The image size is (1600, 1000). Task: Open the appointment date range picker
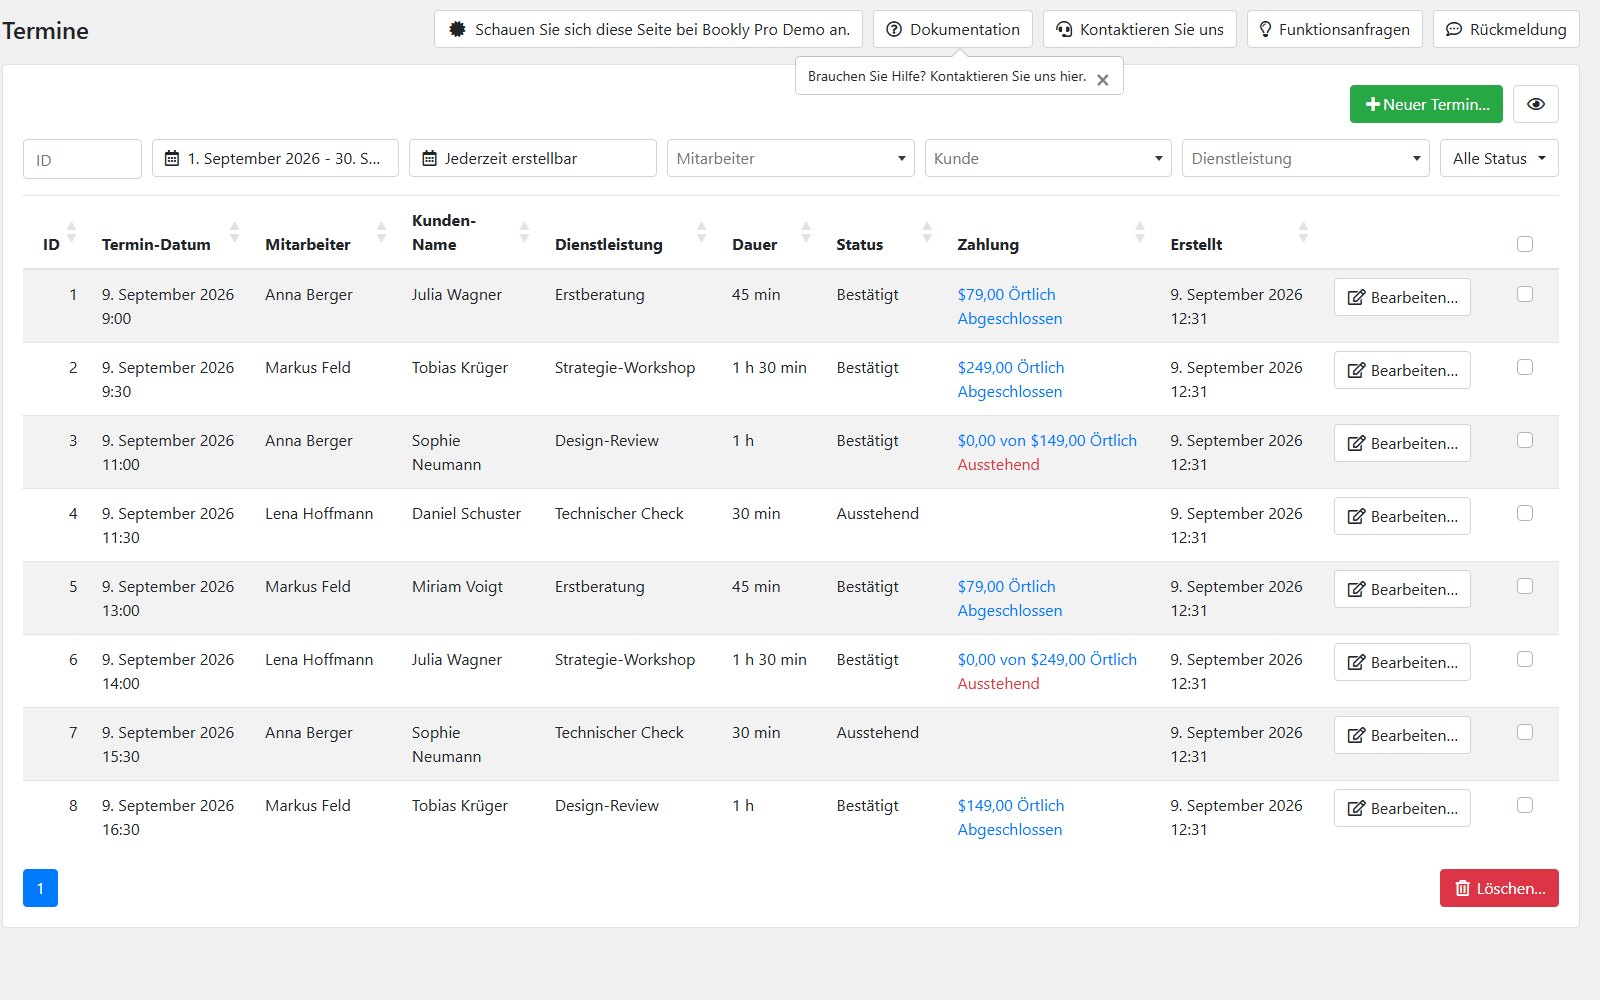click(x=275, y=158)
